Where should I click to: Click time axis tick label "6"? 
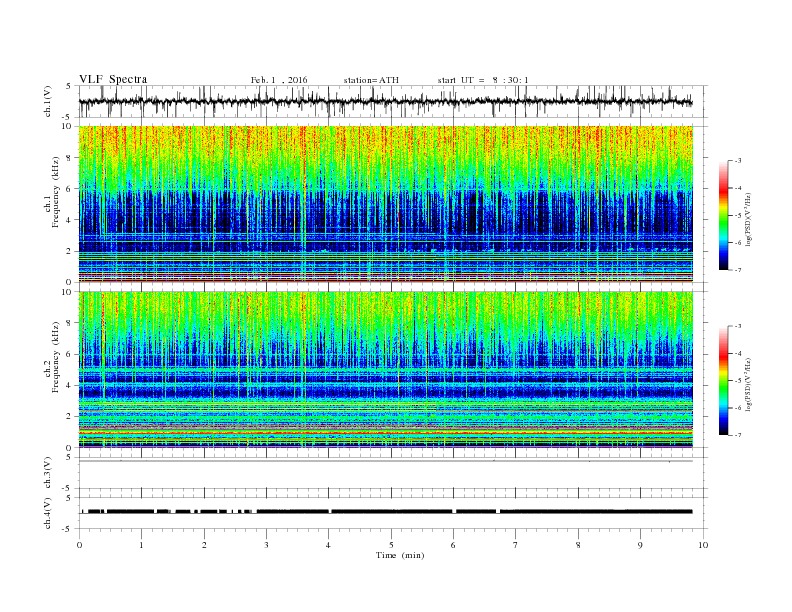point(453,545)
